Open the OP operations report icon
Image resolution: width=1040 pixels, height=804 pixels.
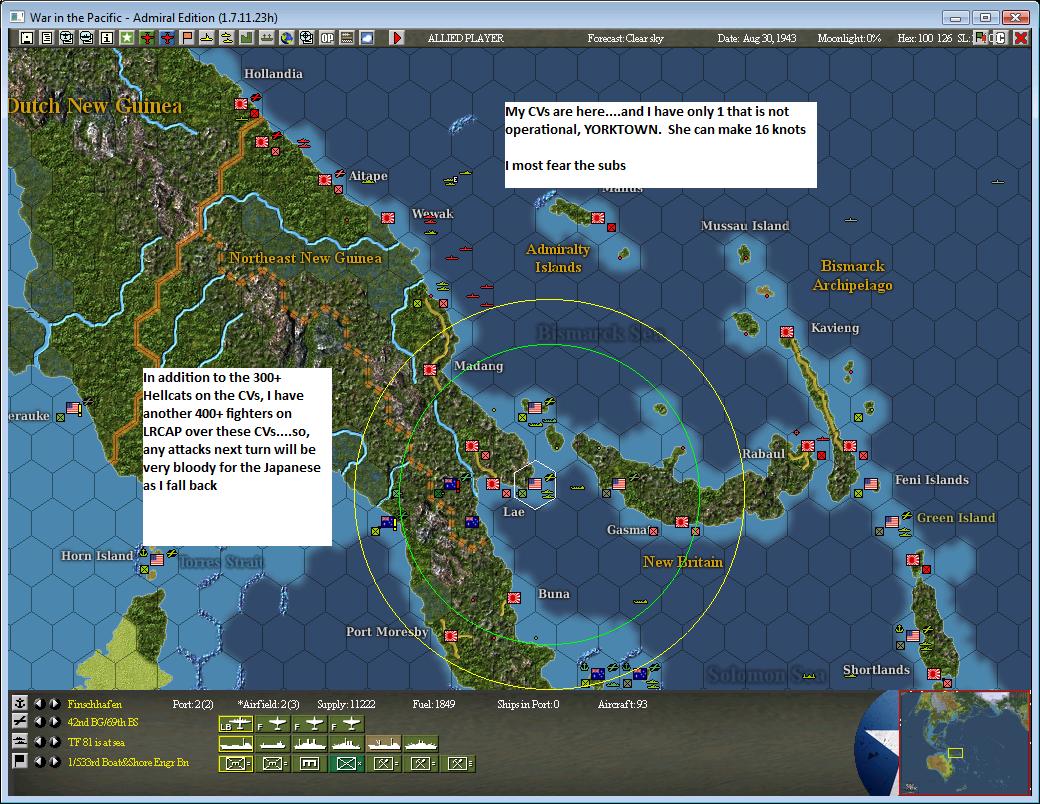coord(327,38)
